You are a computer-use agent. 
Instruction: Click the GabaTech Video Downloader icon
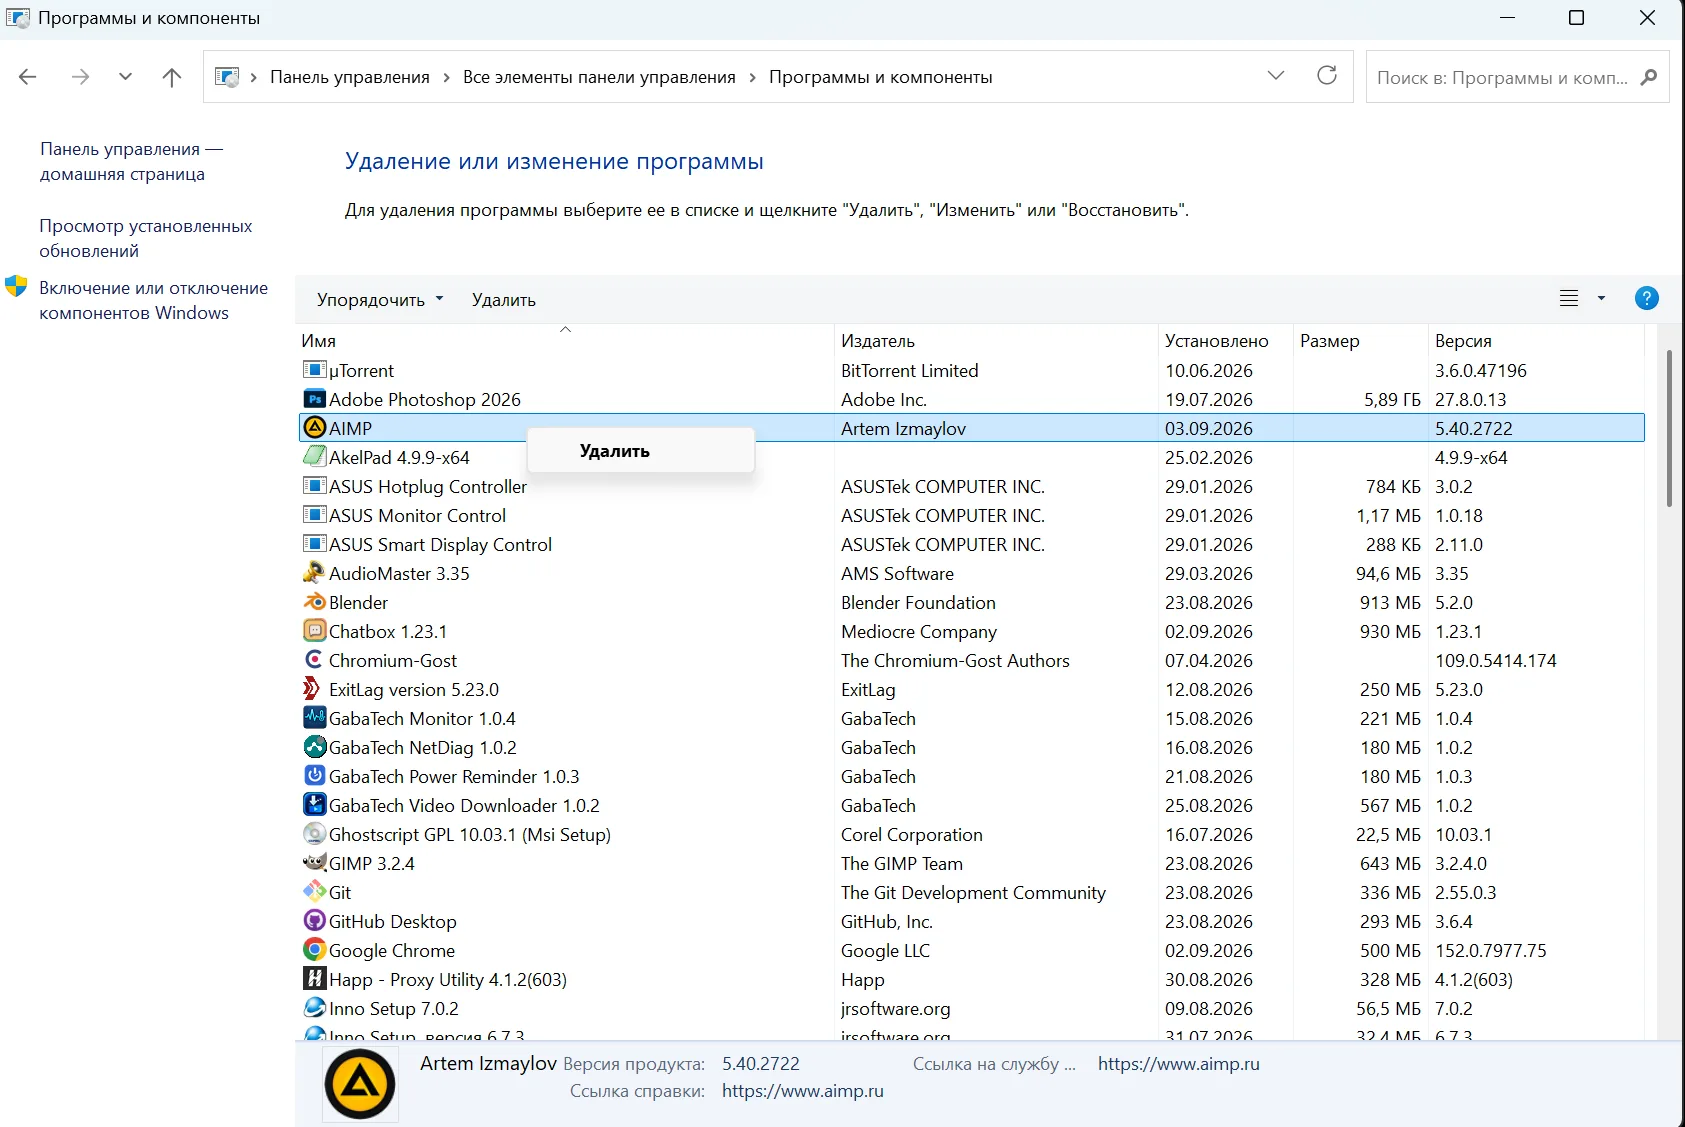[x=314, y=805]
